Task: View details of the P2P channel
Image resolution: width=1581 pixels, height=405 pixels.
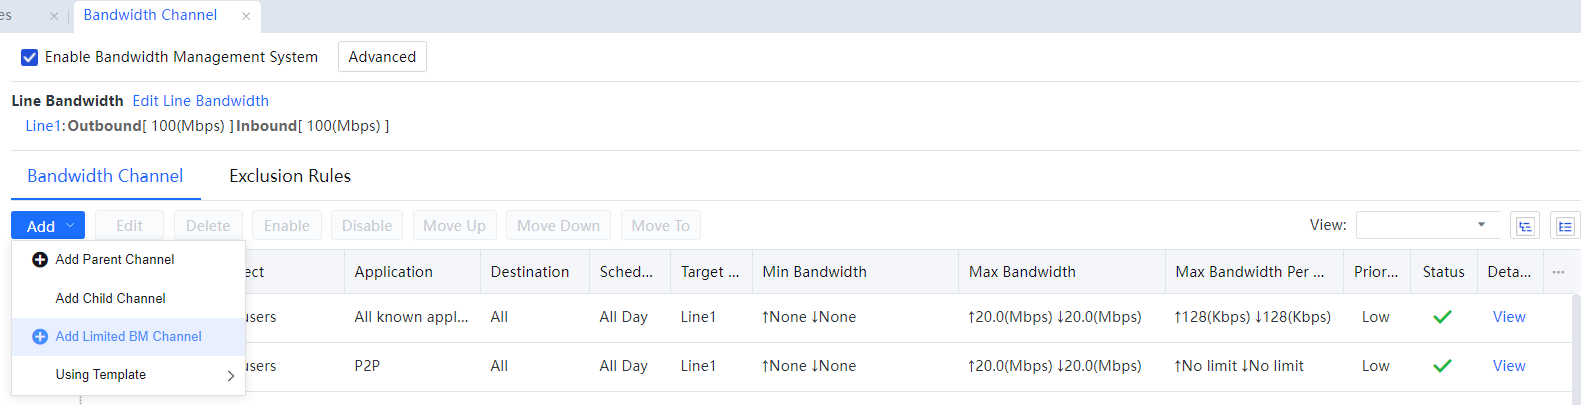Action: [x=1508, y=366]
